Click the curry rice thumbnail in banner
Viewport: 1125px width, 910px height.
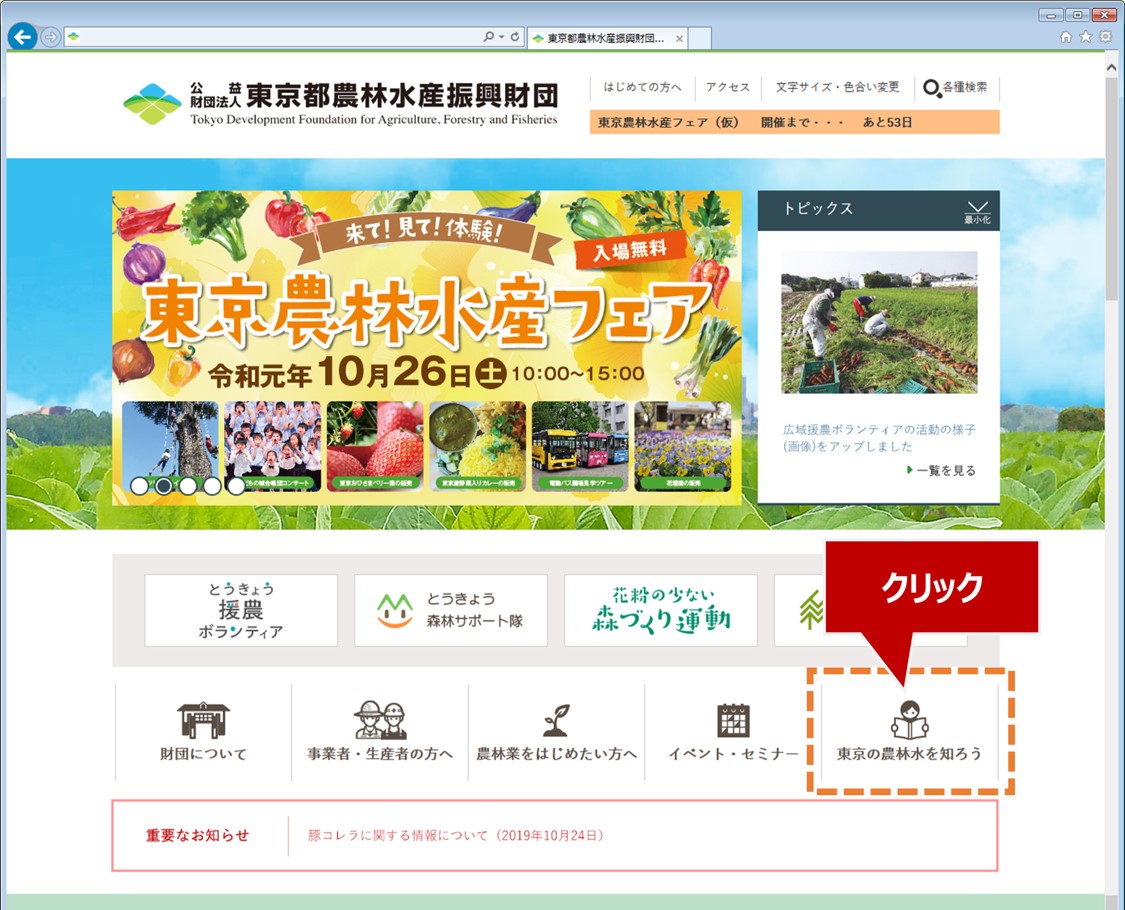coord(478,446)
